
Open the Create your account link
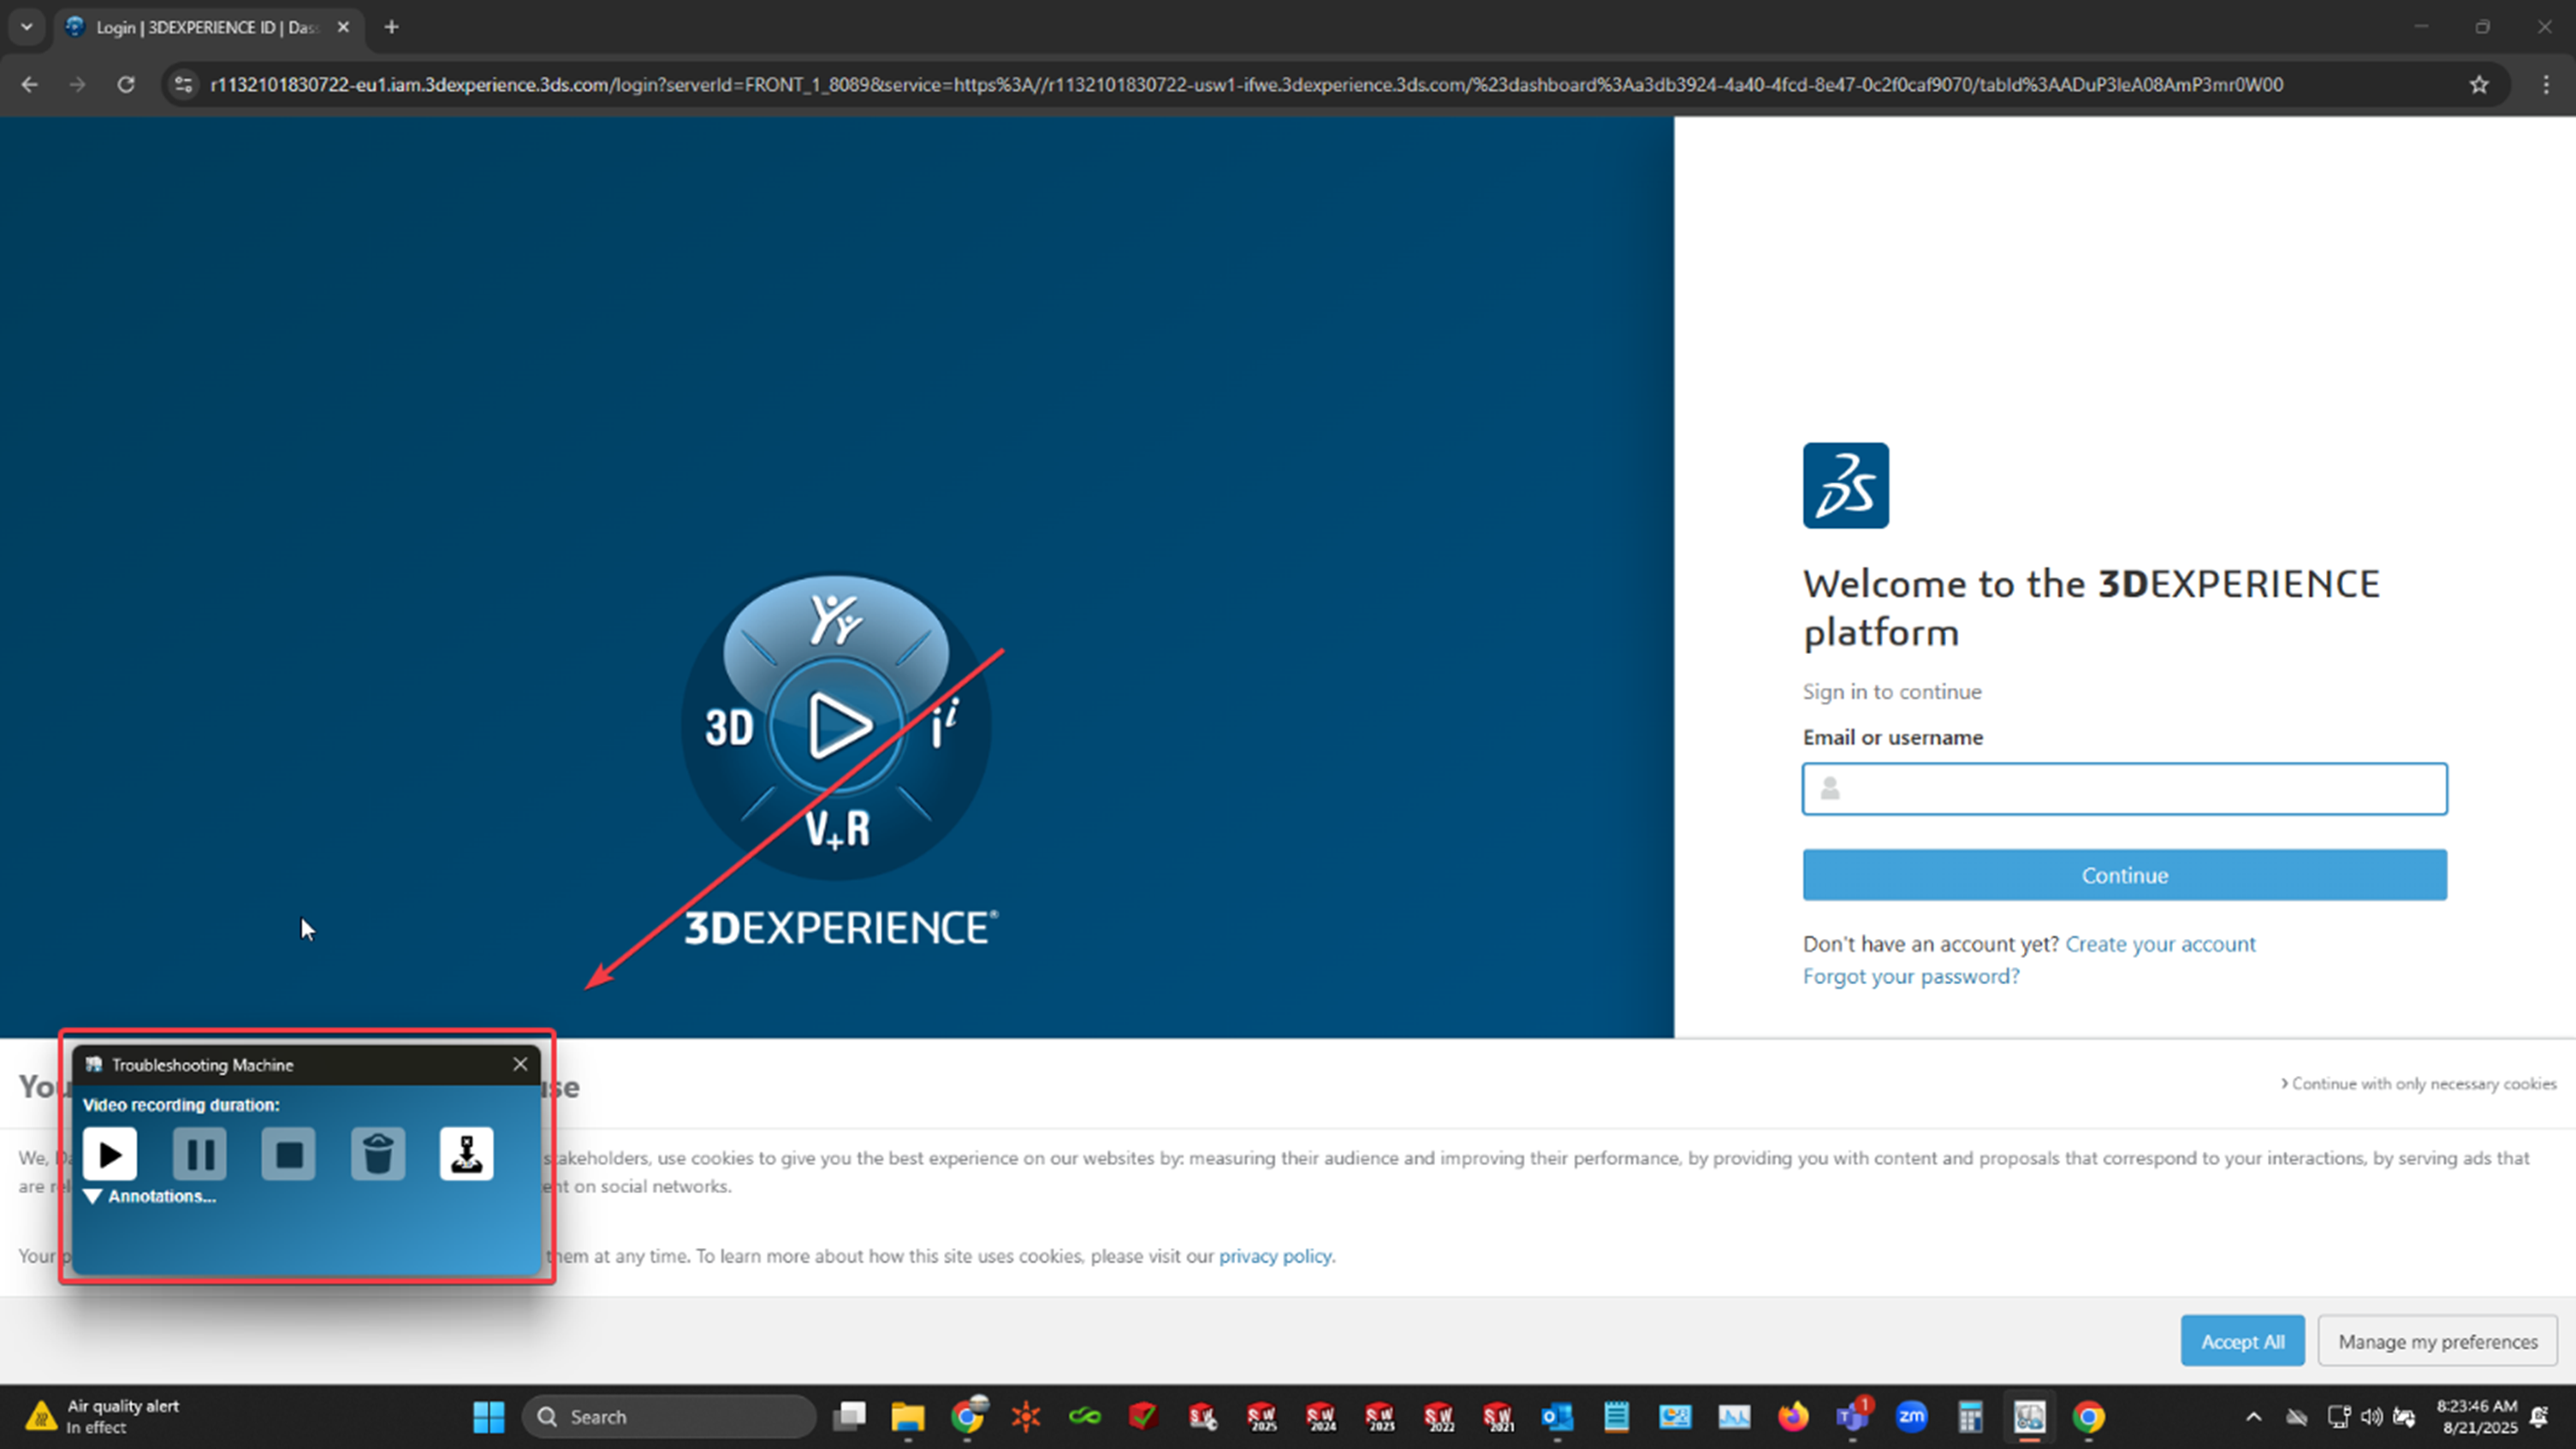coord(2160,944)
